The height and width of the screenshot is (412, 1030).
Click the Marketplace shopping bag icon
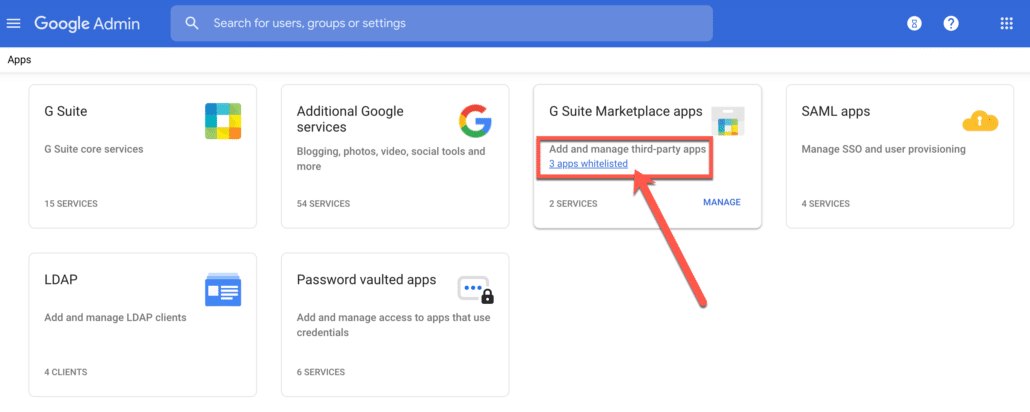pos(727,122)
